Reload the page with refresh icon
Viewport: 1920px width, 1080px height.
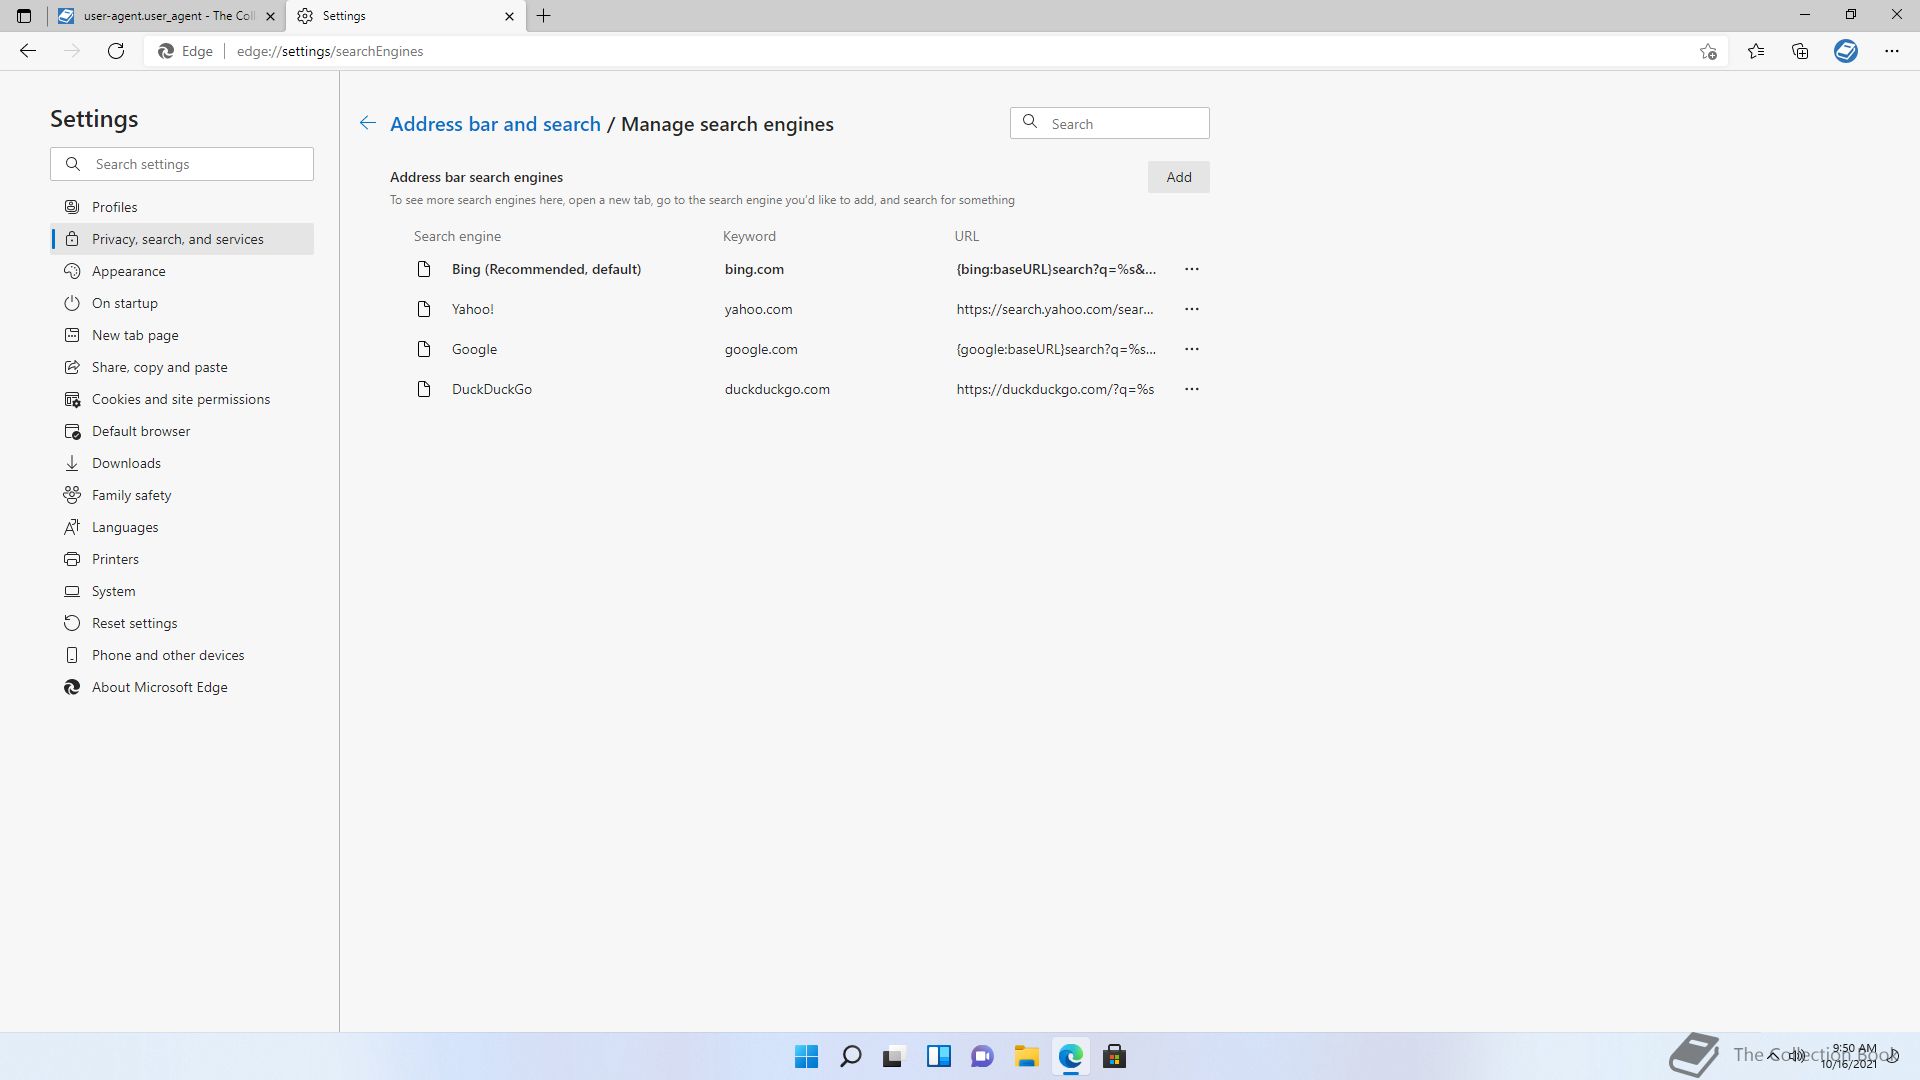pyautogui.click(x=116, y=51)
